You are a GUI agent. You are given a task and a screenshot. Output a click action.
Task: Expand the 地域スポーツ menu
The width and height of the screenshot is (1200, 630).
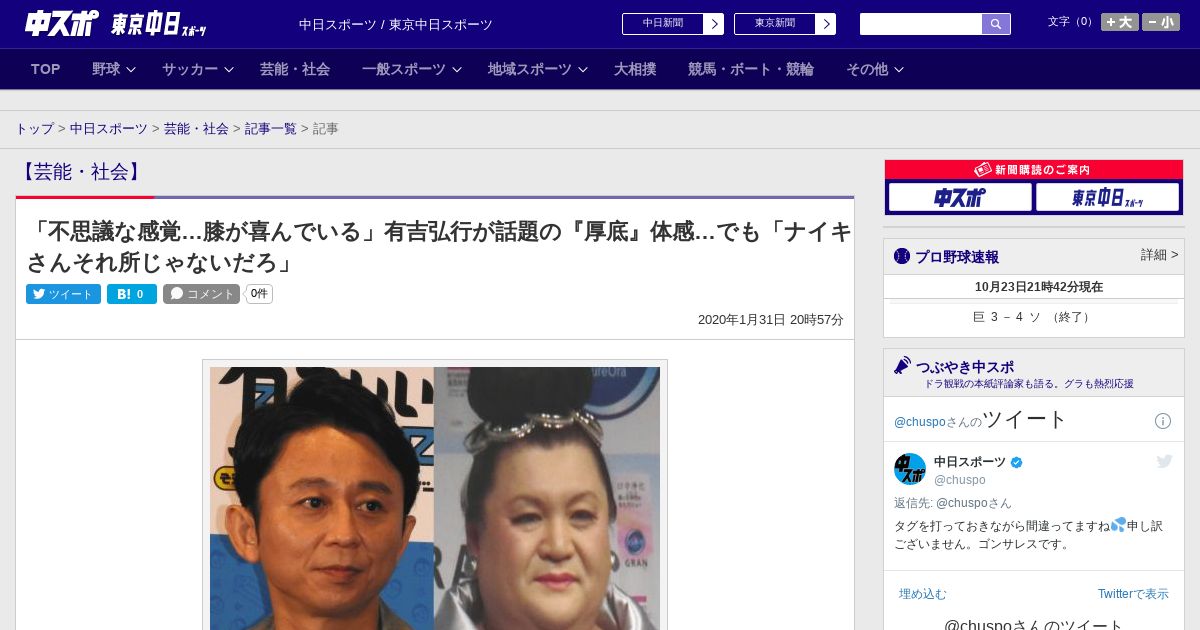(x=537, y=69)
